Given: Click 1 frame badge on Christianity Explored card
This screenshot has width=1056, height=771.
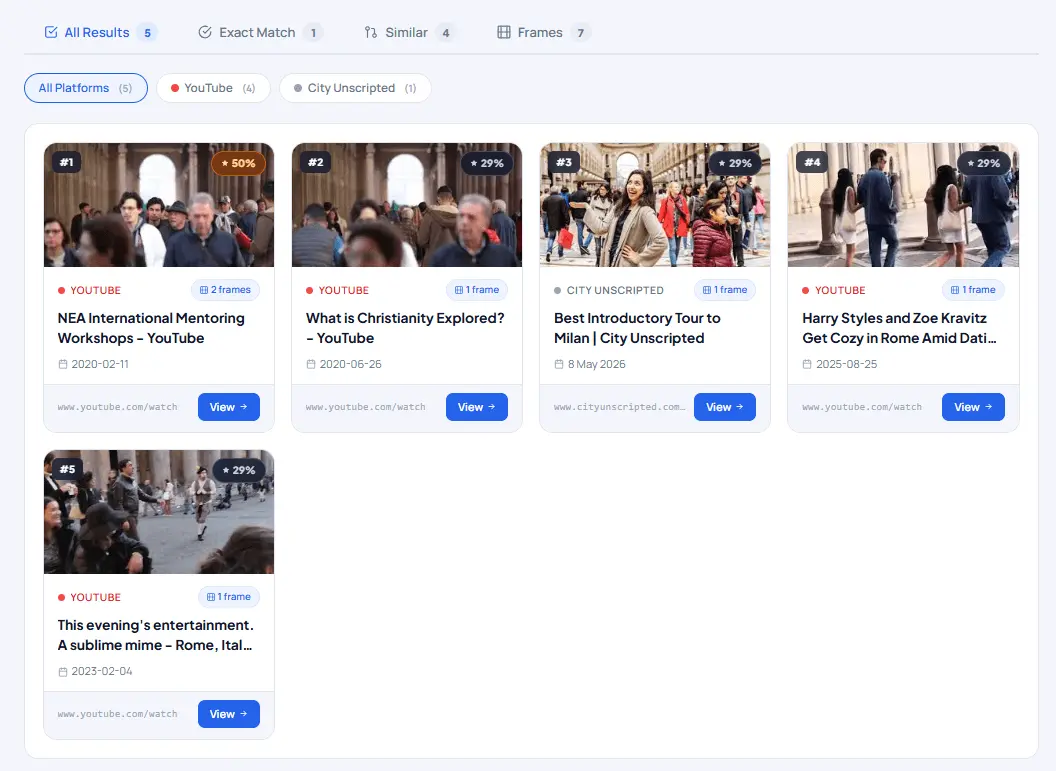Looking at the screenshot, I should coord(477,290).
